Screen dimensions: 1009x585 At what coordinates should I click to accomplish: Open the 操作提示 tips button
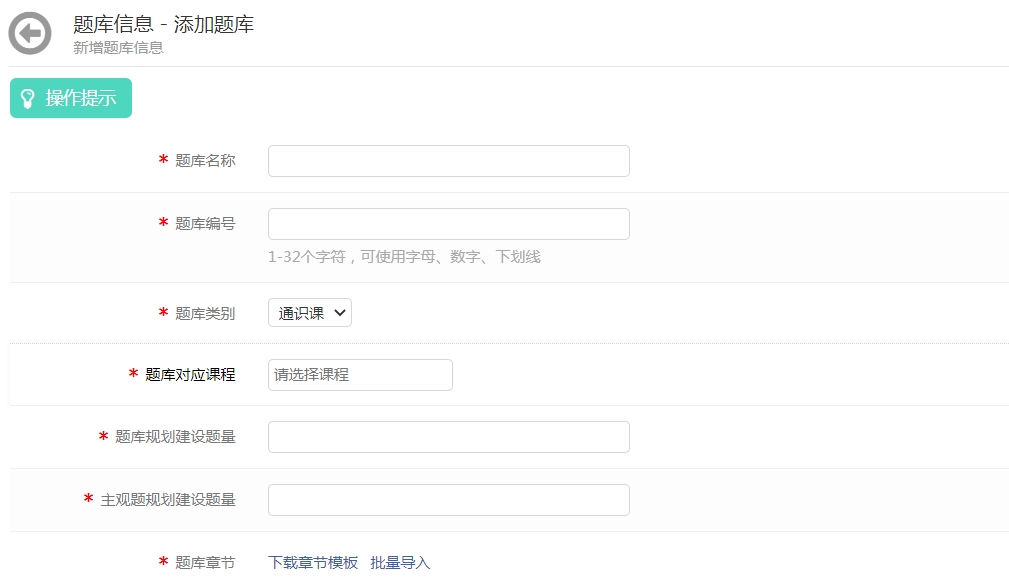coord(71,98)
